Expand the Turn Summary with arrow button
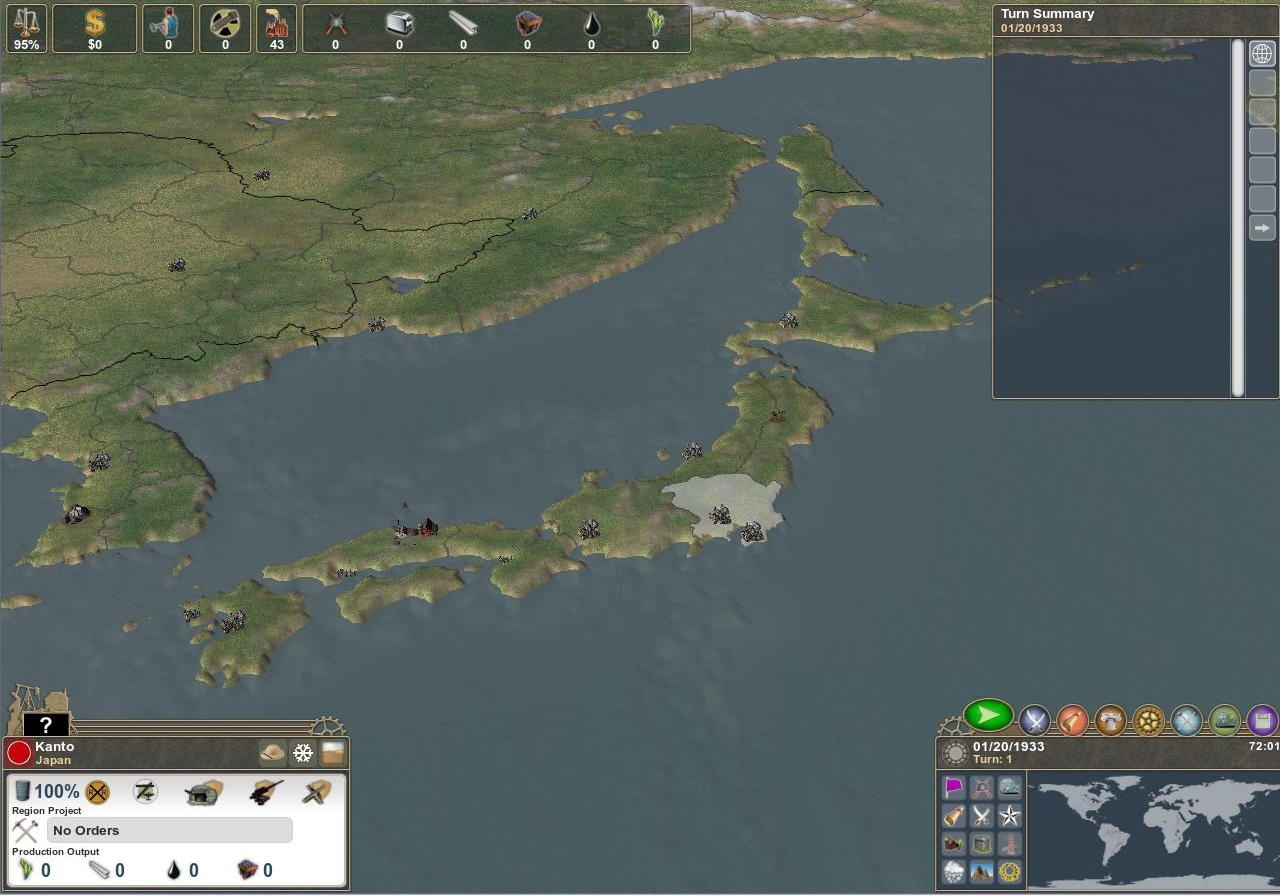This screenshot has width=1280, height=896. click(x=1262, y=228)
